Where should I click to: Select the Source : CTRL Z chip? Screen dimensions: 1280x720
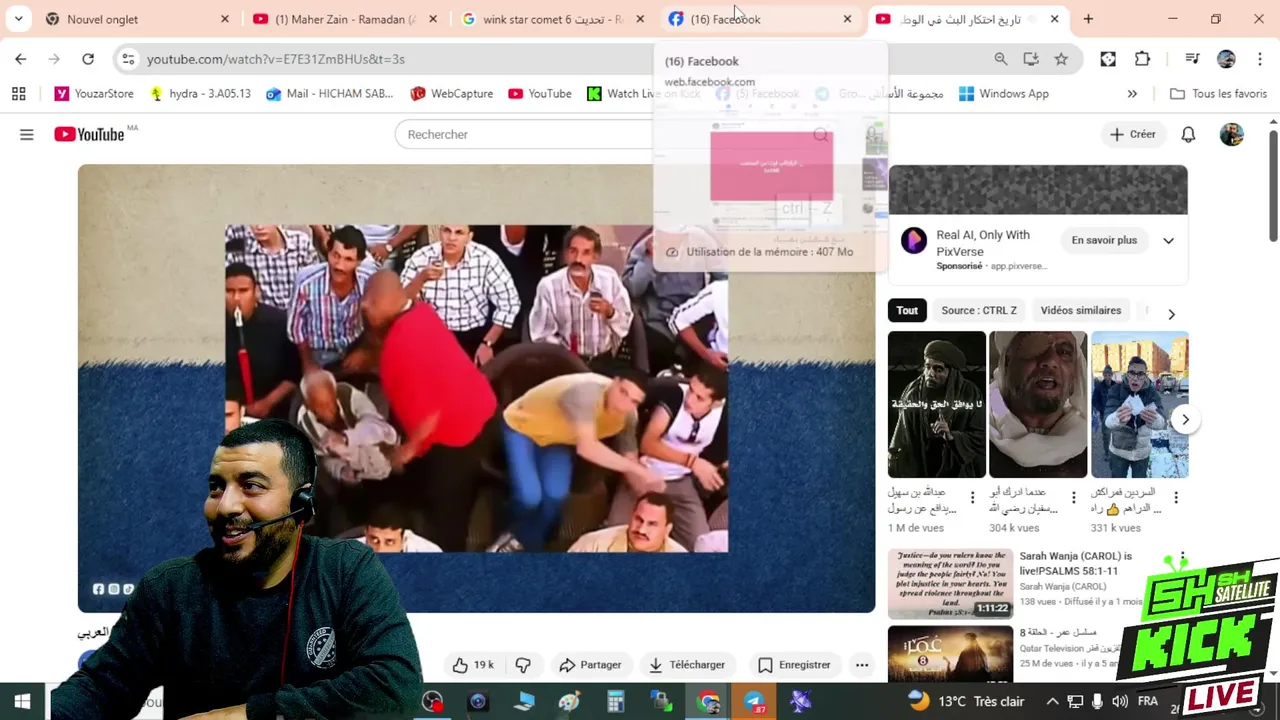point(979,310)
